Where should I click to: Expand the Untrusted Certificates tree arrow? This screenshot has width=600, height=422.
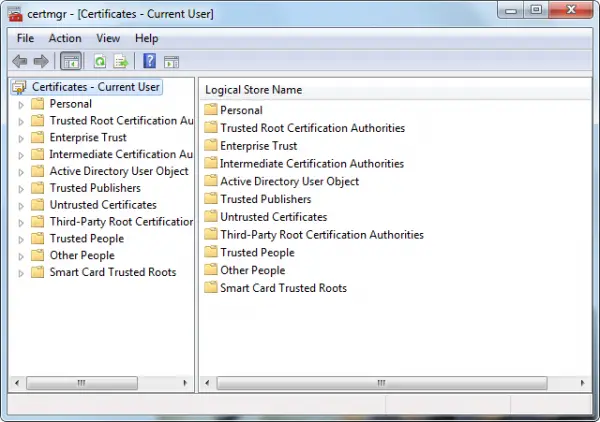[x=21, y=205]
